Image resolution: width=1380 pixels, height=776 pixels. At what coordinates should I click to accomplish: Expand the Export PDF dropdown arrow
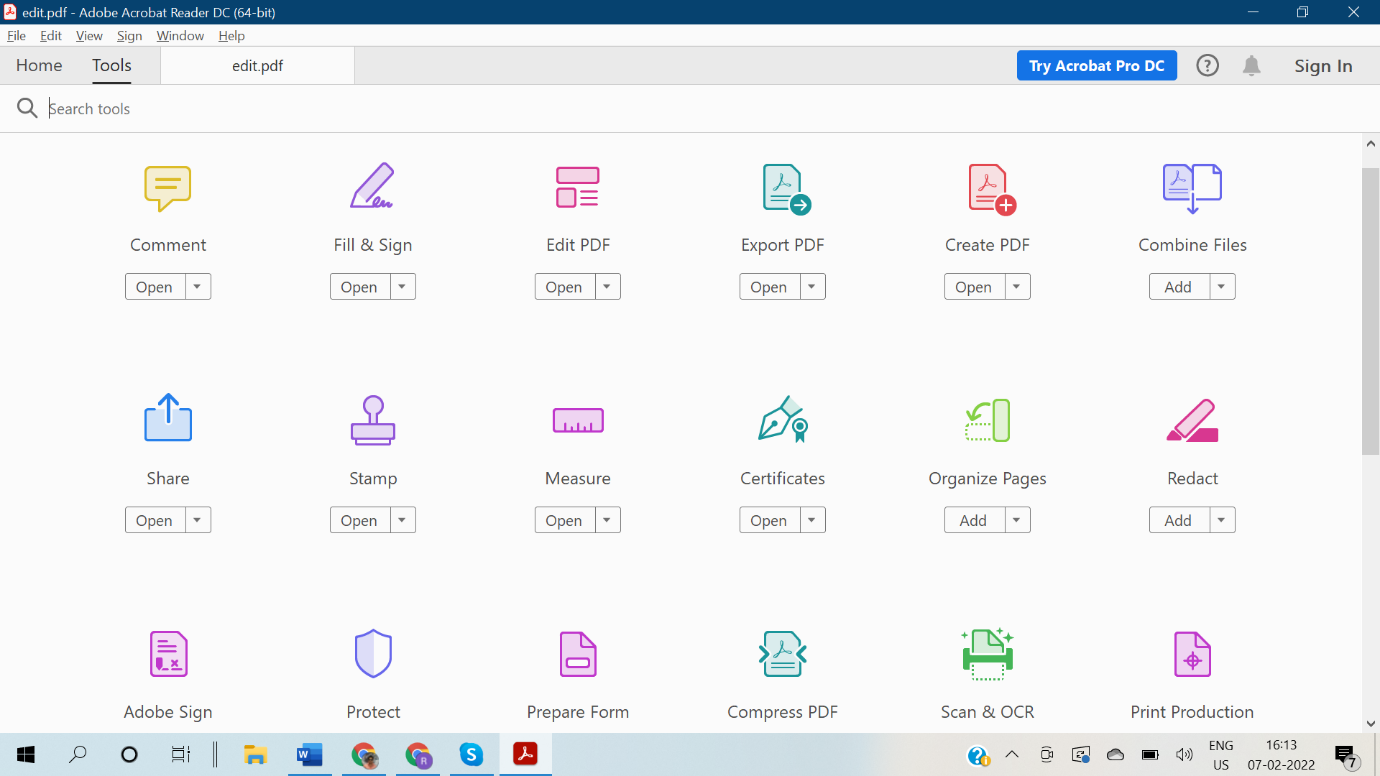point(813,287)
